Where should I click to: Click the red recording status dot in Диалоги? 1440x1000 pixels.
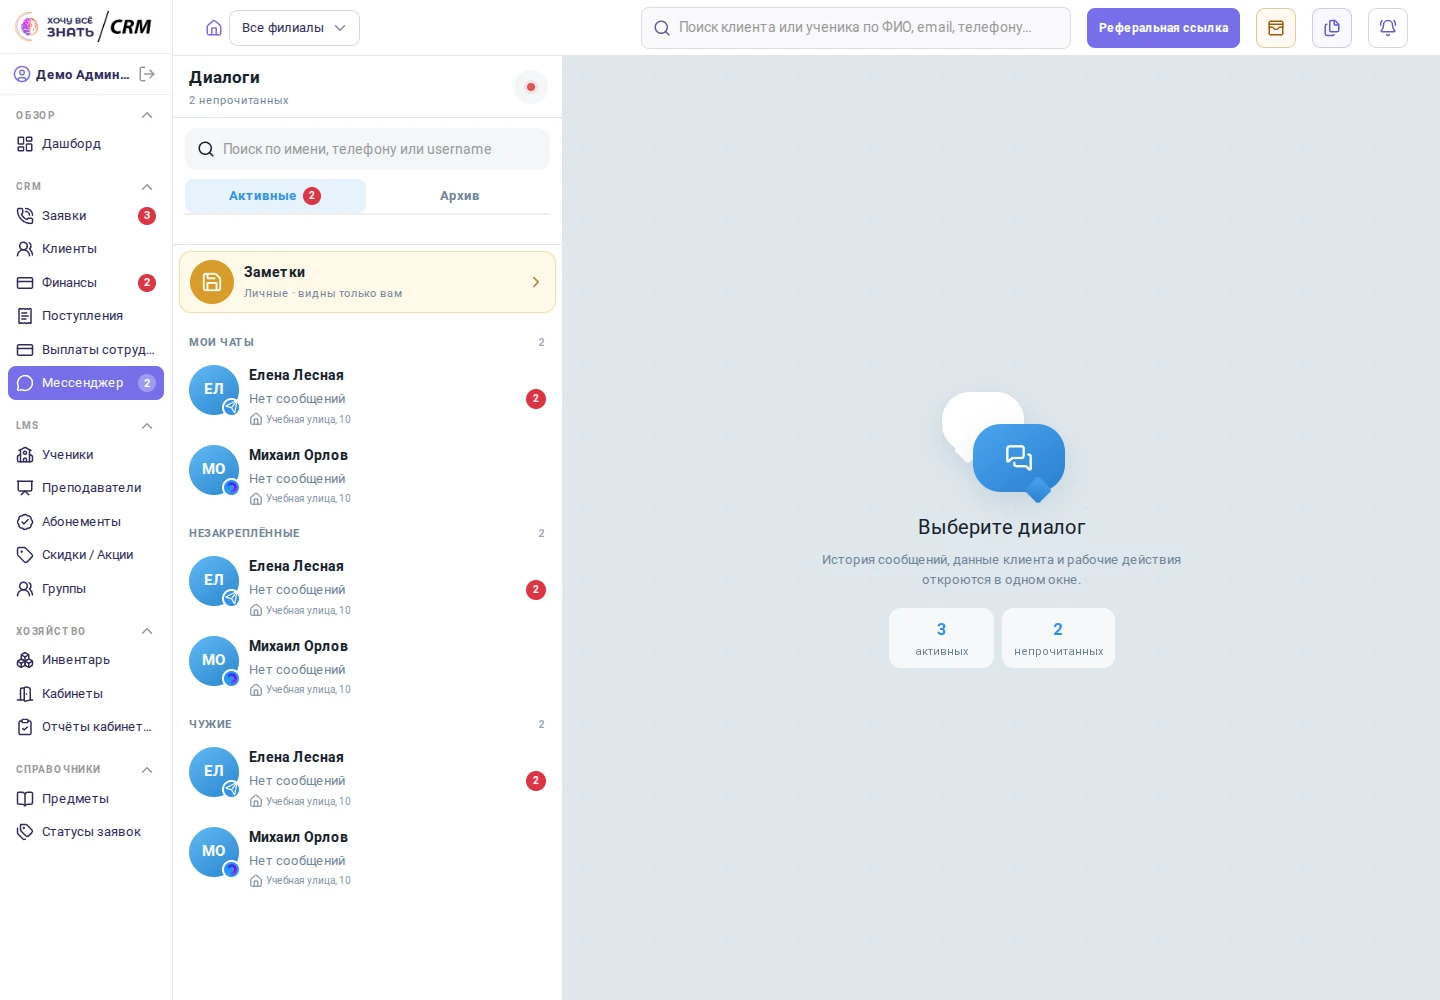pyautogui.click(x=531, y=87)
